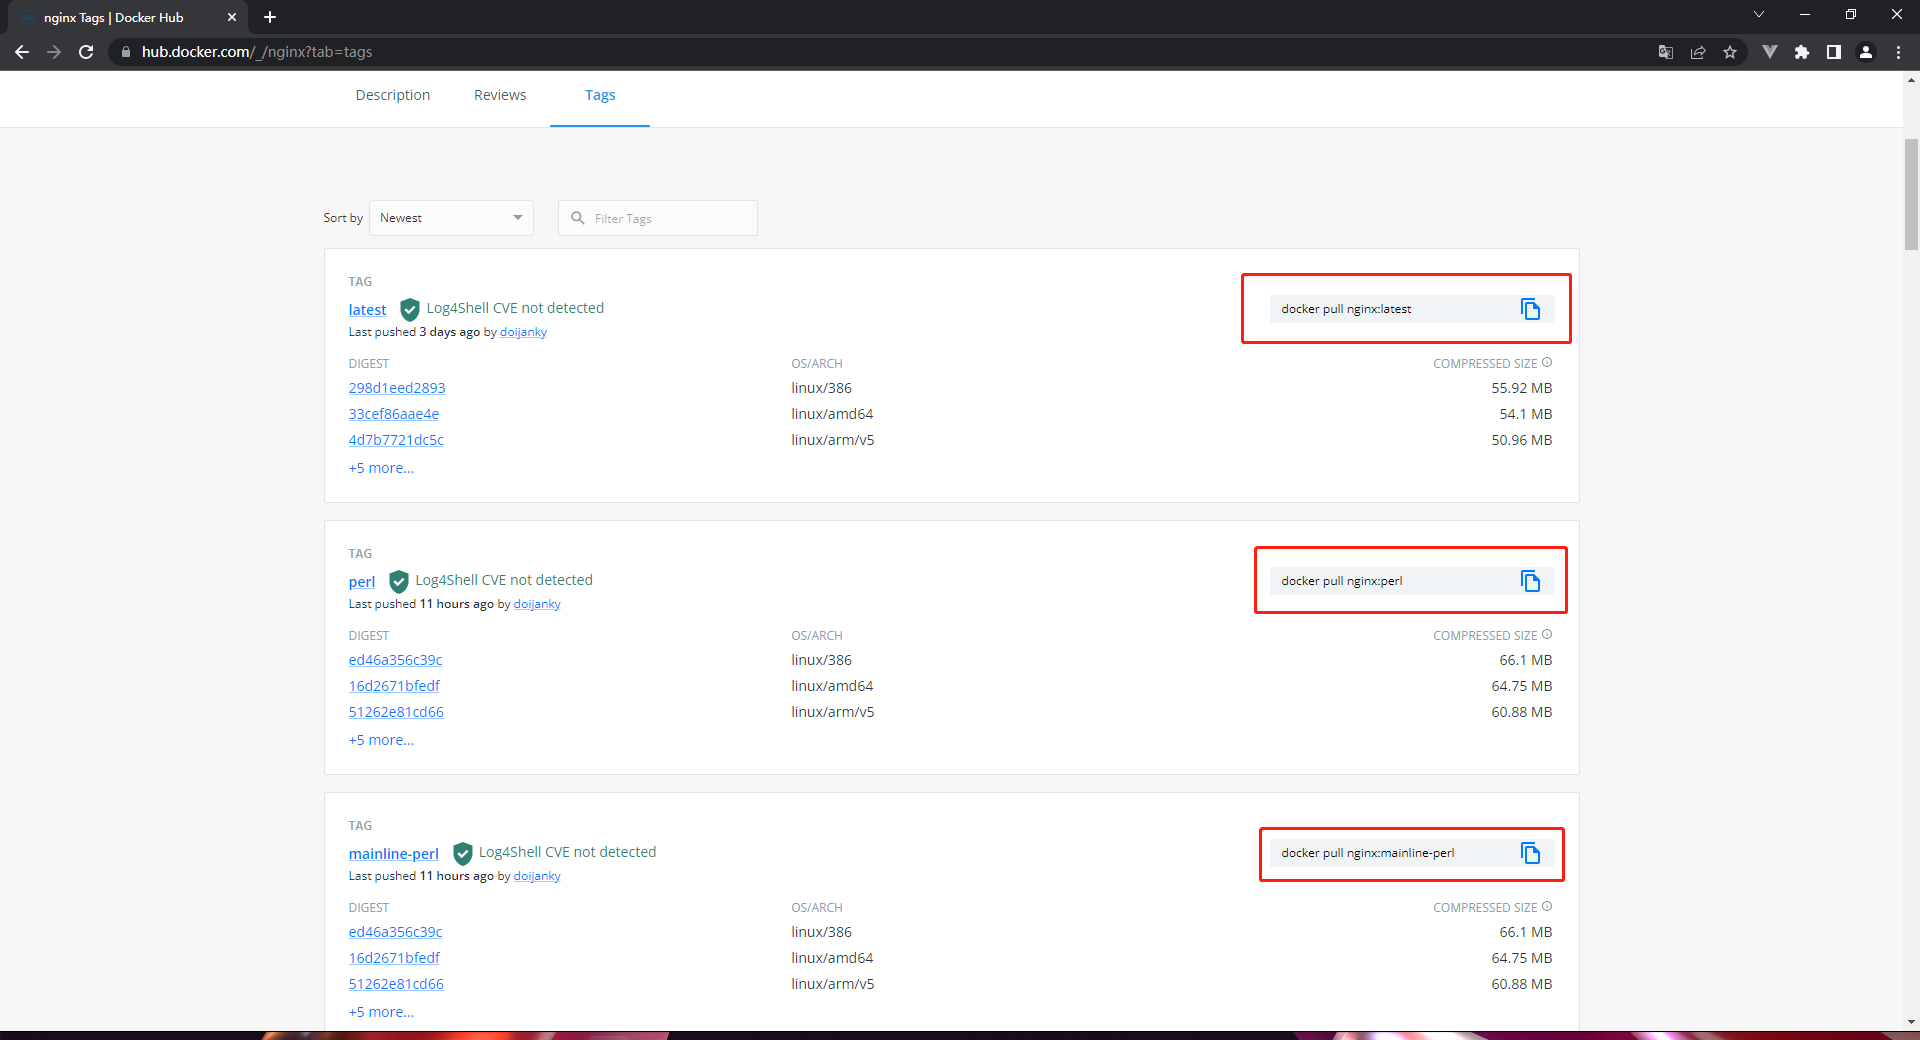This screenshot has width=1920, height=1040.
Task: Expand +5 more digests under mainline-perl tag
Action: [x=381, y=1012]
